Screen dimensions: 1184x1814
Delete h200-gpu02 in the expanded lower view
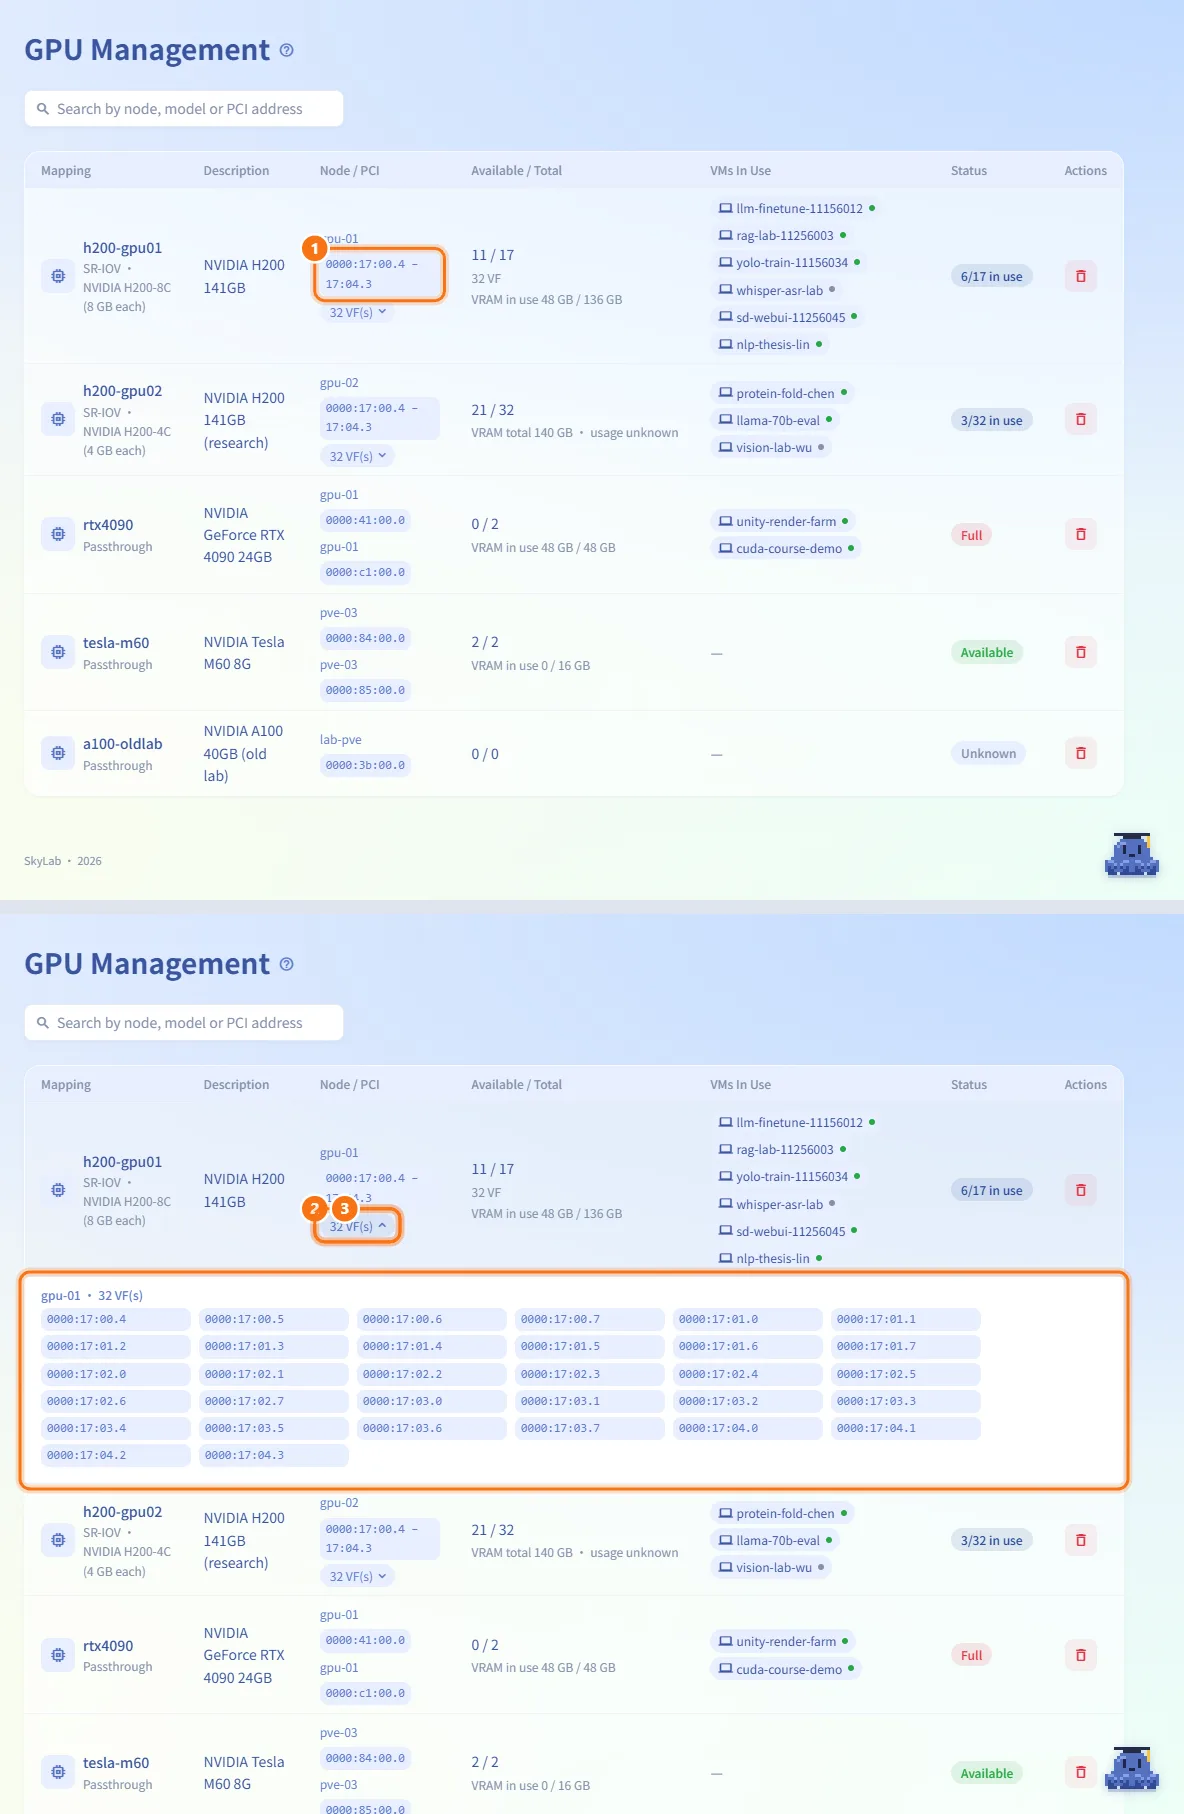(x=1081, y=1540)
